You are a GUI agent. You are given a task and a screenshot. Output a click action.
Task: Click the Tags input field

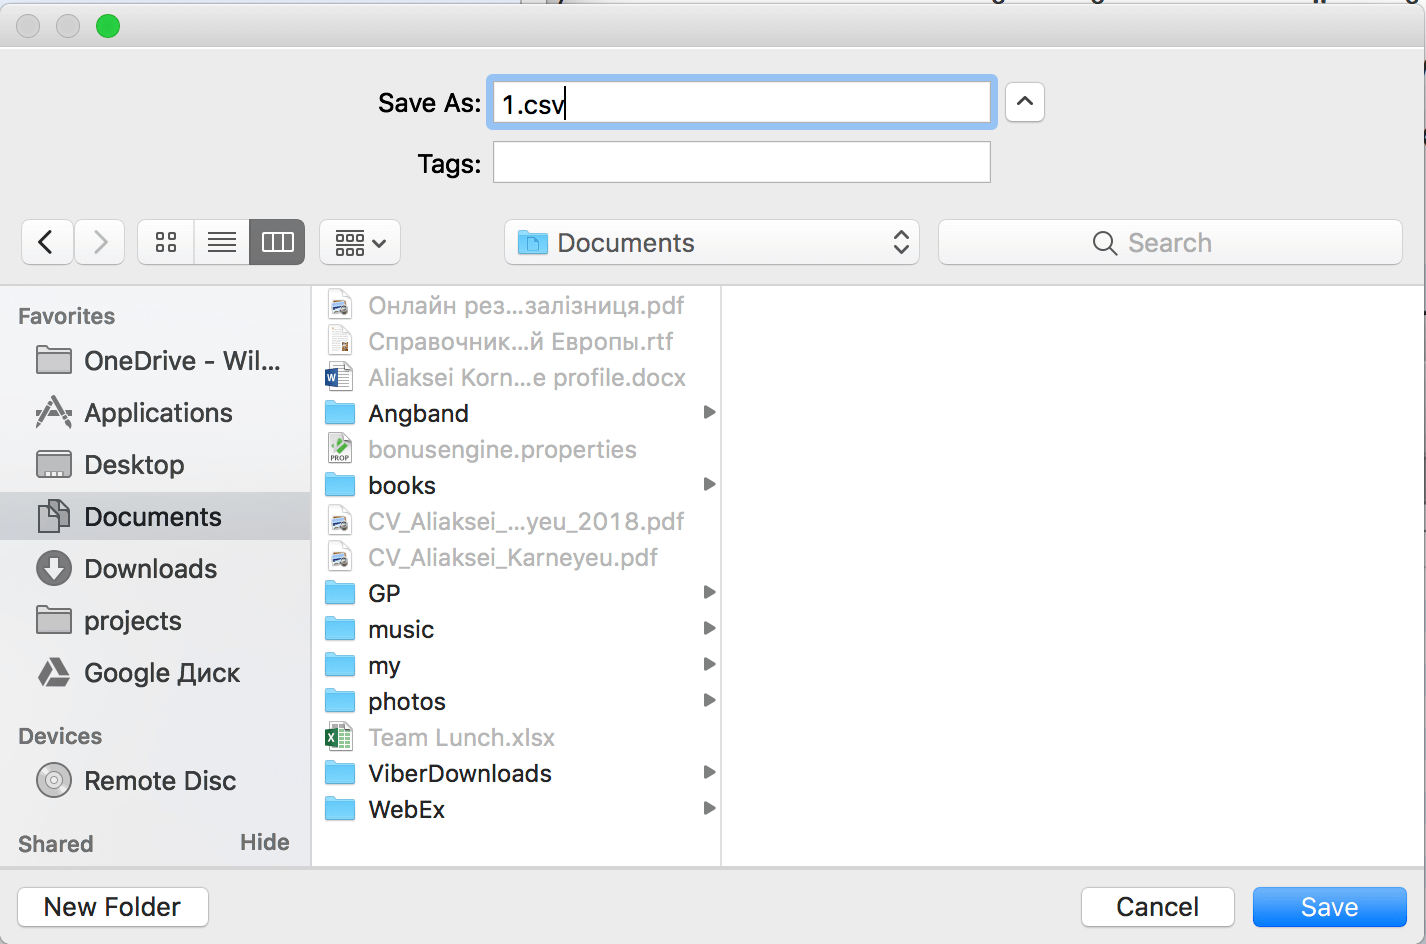click(741, 162)
